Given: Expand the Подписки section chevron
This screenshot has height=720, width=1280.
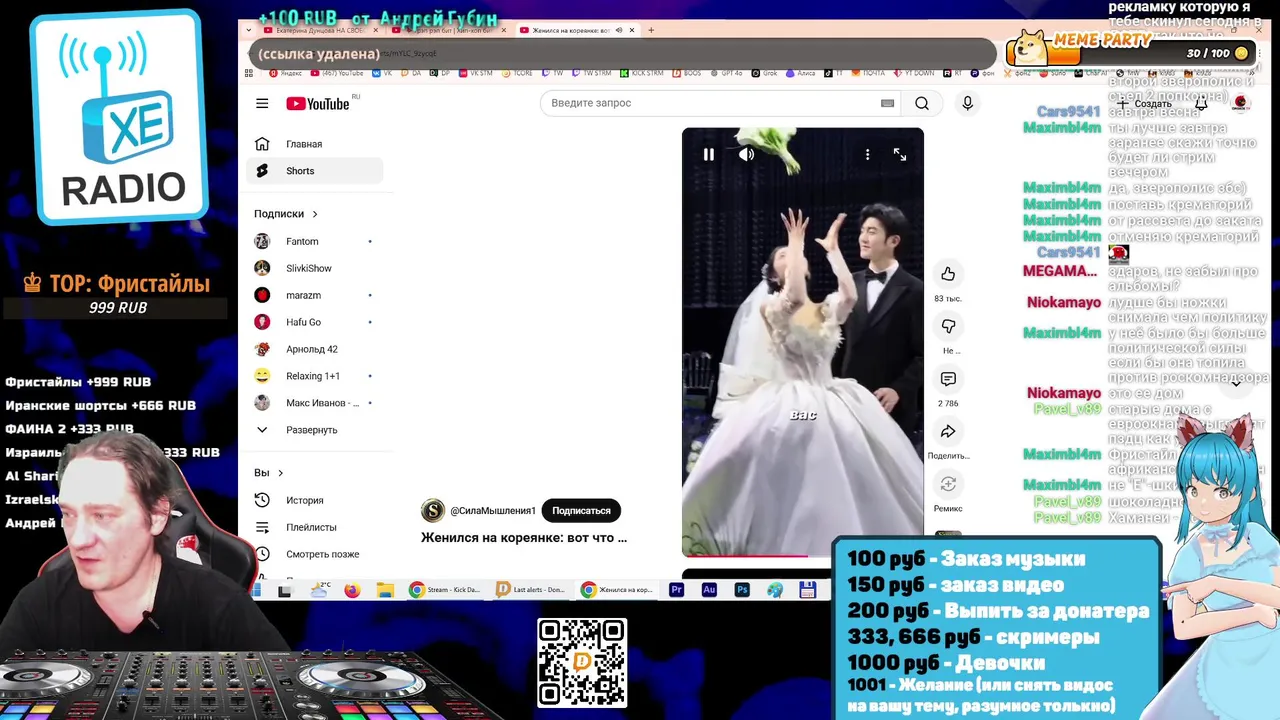Looking at the screenshot, I should [x=315, y=214].
